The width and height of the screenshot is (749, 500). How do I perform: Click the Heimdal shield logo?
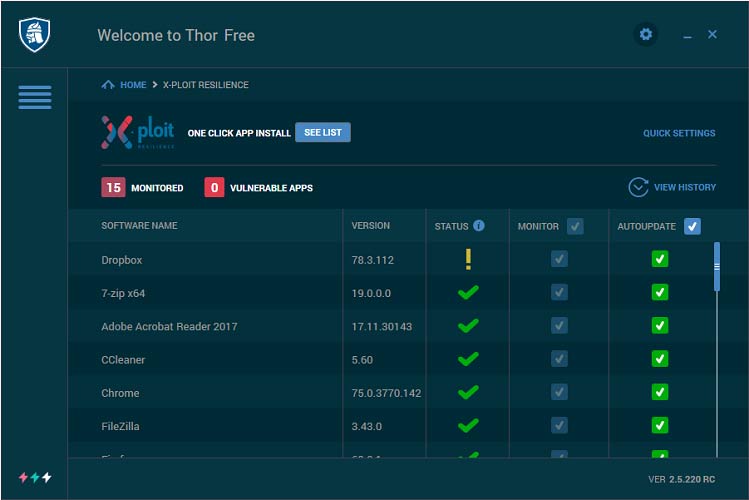coord(34,34)
